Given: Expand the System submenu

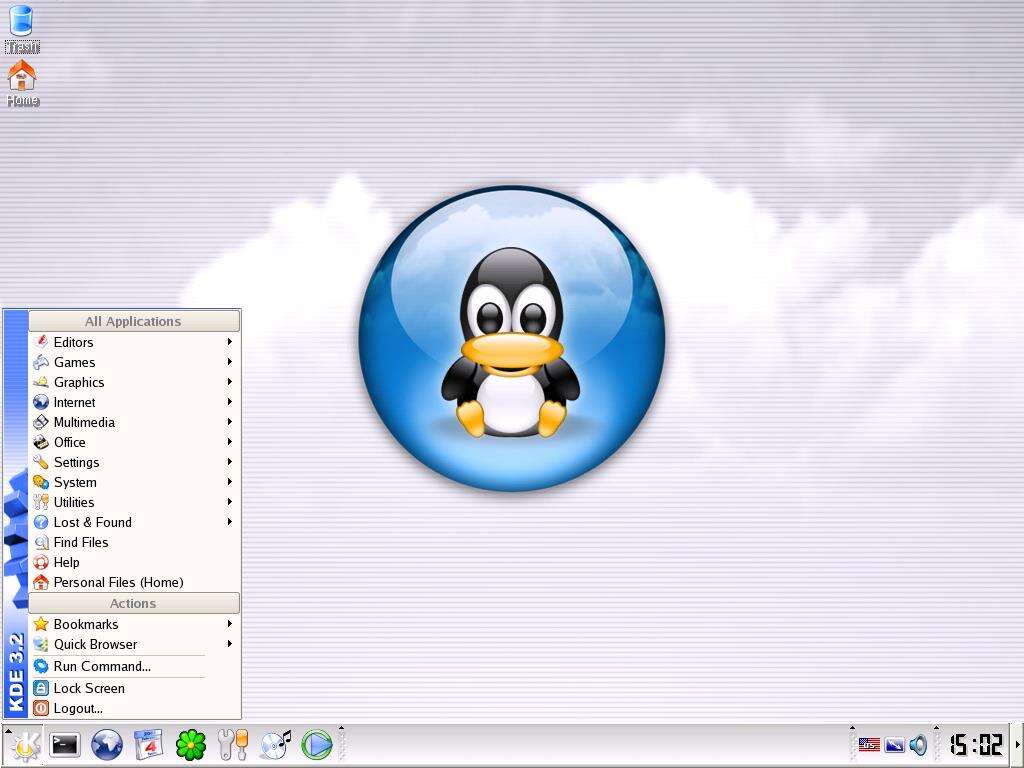Looking at the screenshot, I should 135,483.
